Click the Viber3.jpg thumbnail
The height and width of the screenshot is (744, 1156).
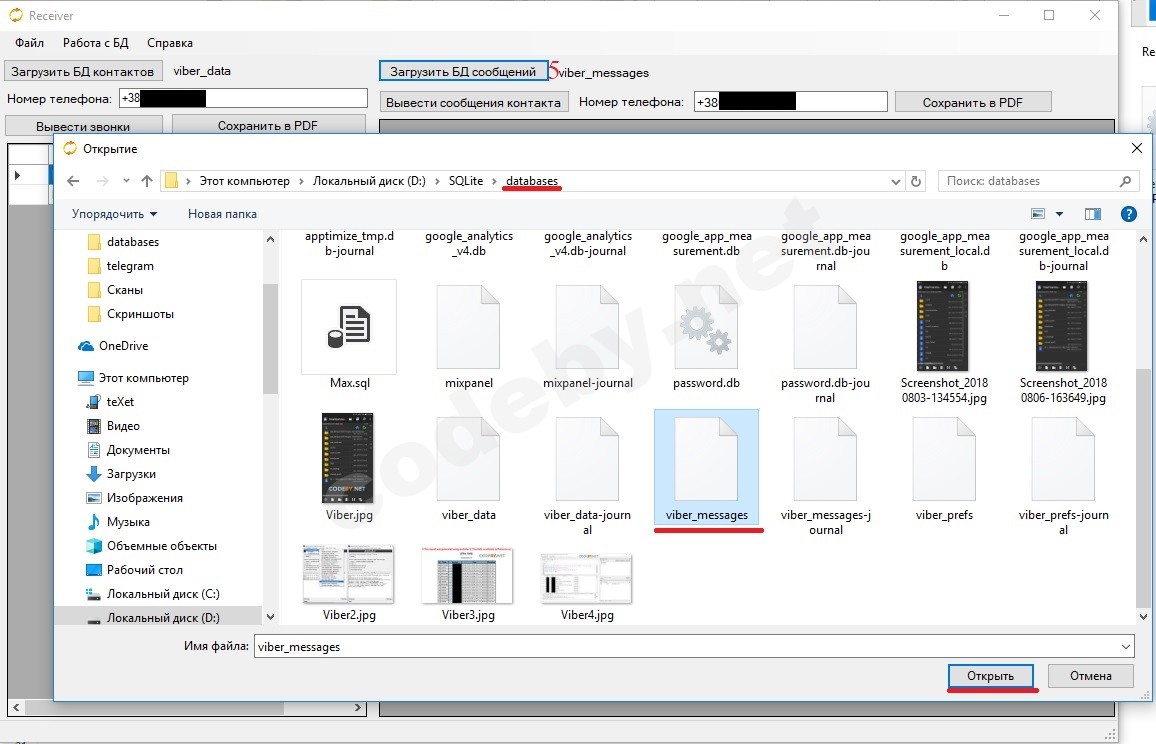point(468,575)
